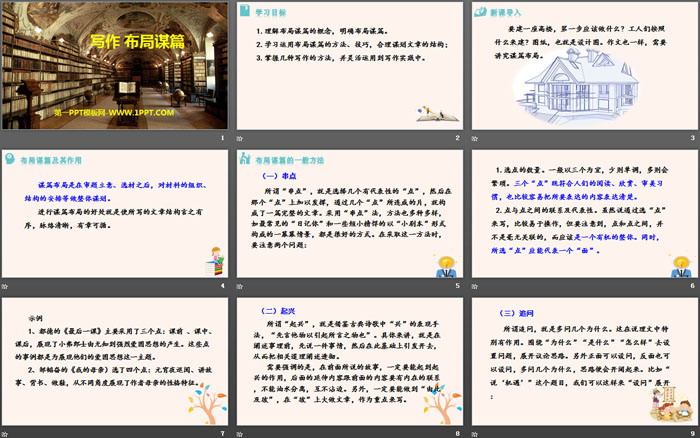Select slide 8 (二) 起兴 thumbnail

(x=350, y=361)
